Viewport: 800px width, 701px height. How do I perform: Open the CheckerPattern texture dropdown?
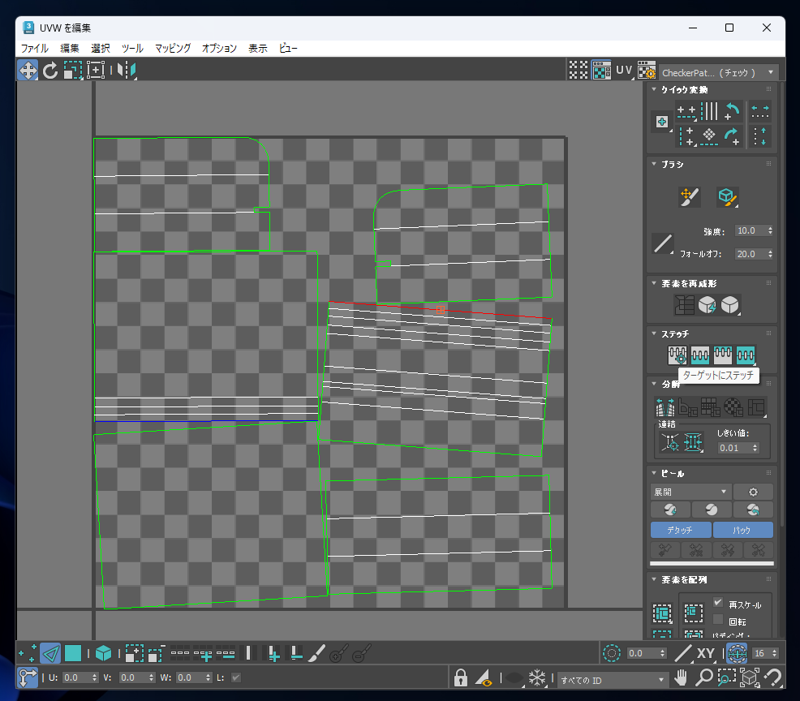point(719,72)
